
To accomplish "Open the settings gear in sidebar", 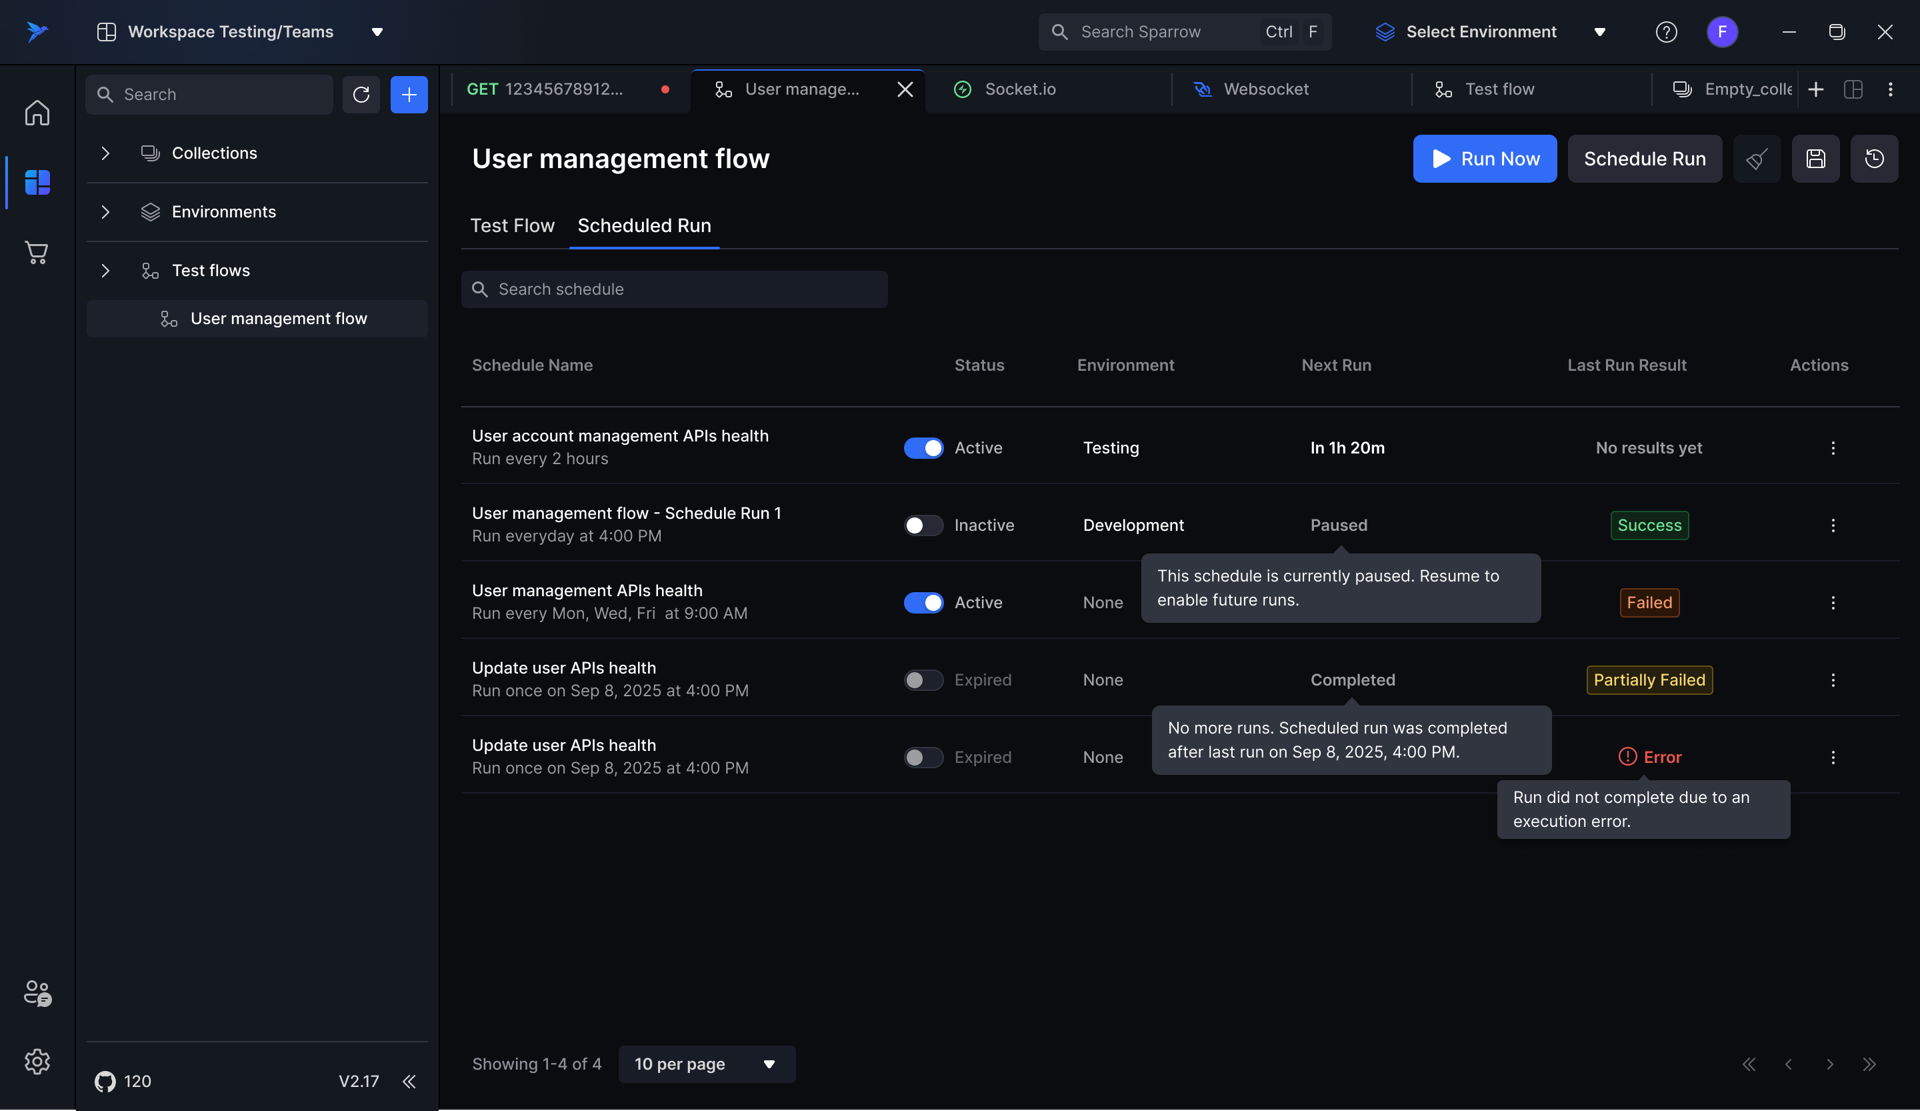I will (x=37, y=1061).
